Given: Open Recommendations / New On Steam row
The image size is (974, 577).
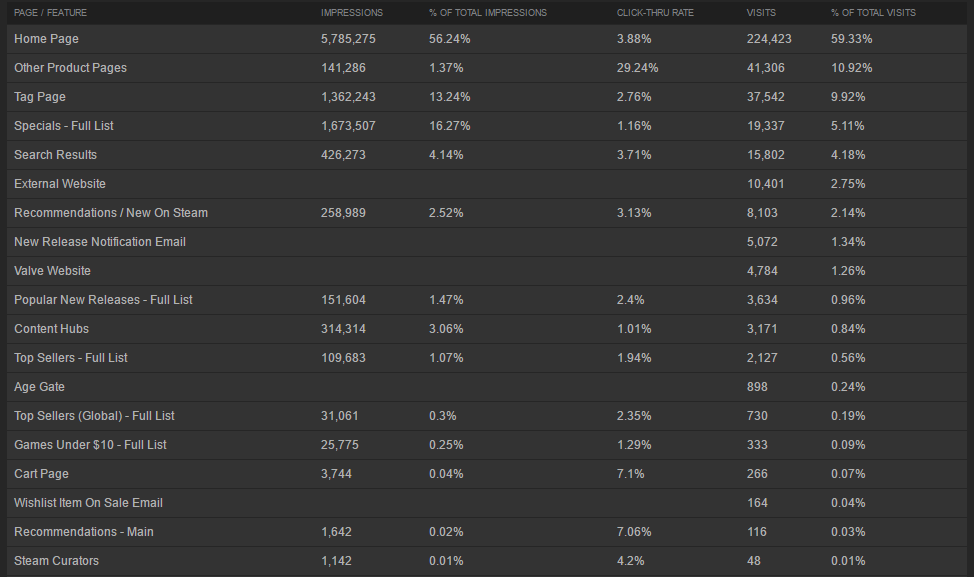Looking at the screenshot, I should point(487,212).
